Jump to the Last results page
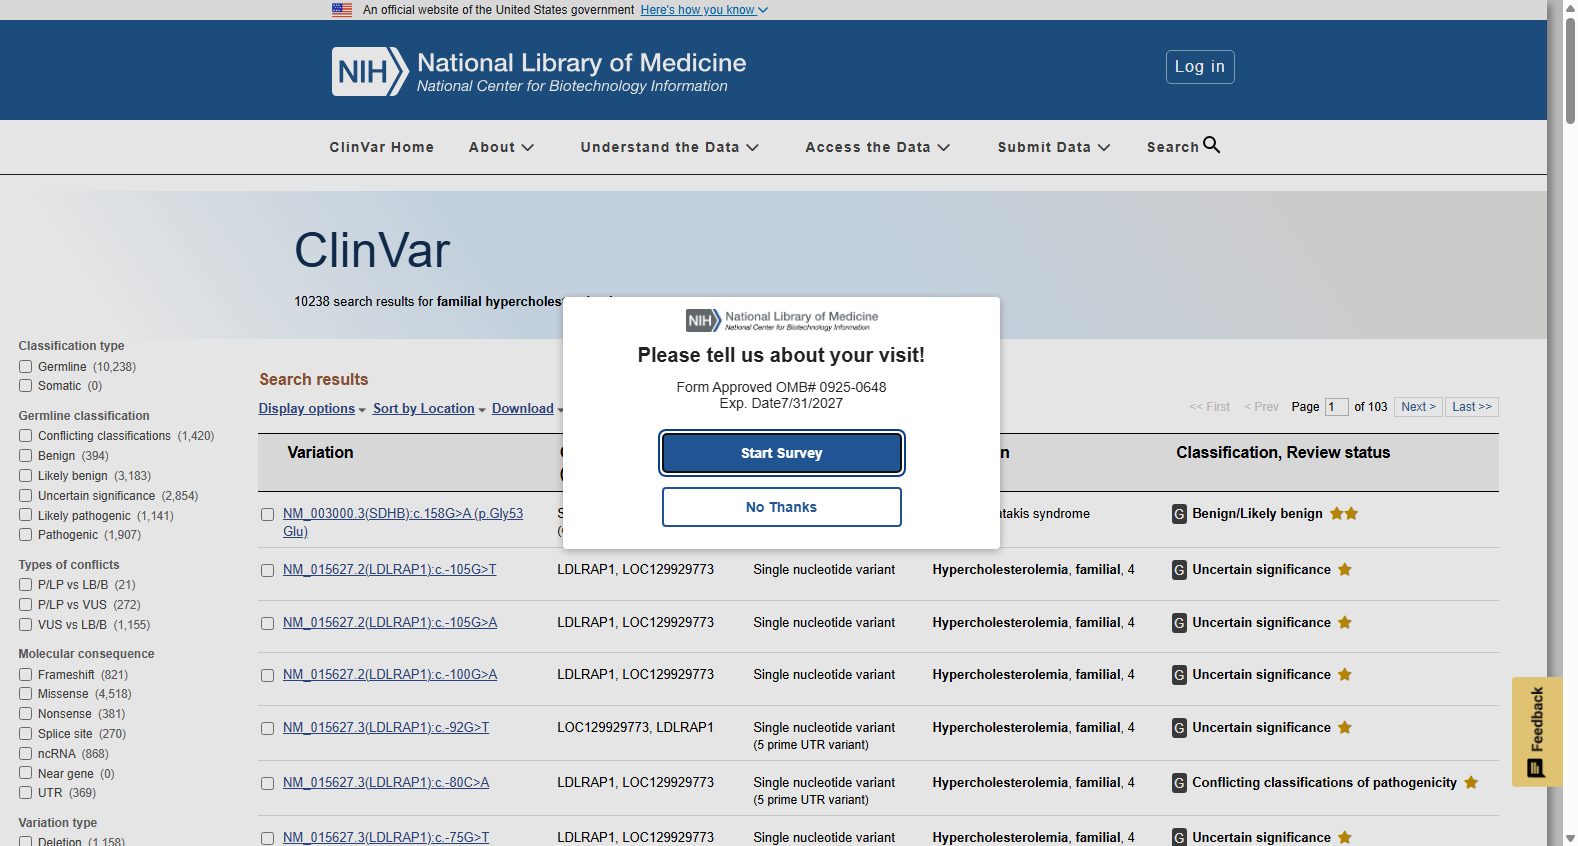Image resolution: width=1578 pixels, height=846 pixels. [1472, 407]
